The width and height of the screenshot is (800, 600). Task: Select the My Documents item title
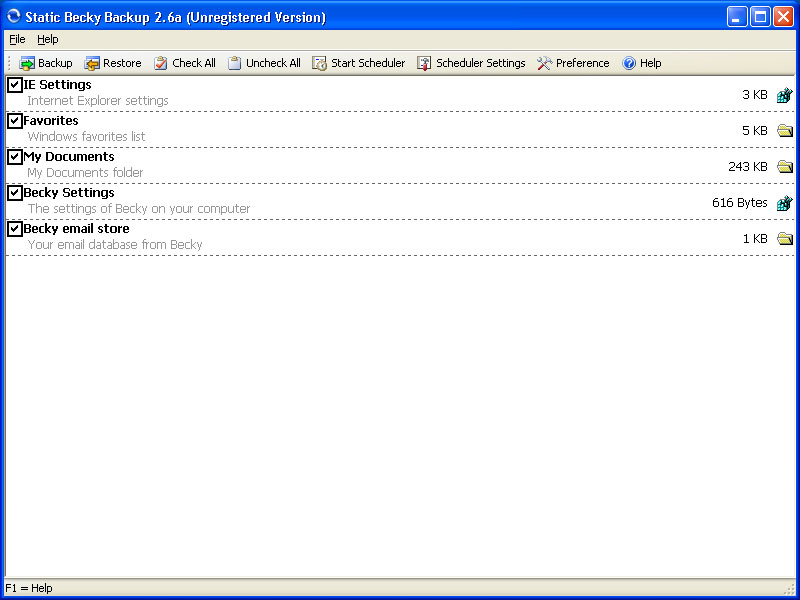[69, 157]
